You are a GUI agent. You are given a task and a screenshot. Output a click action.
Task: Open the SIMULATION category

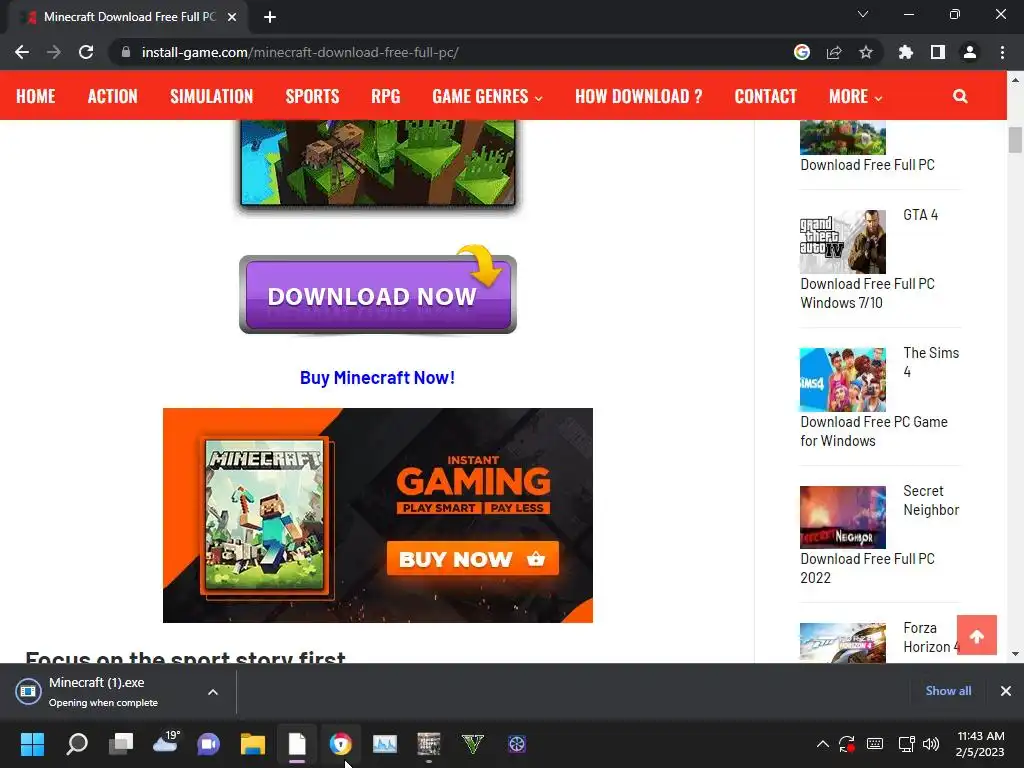point(212,96)
